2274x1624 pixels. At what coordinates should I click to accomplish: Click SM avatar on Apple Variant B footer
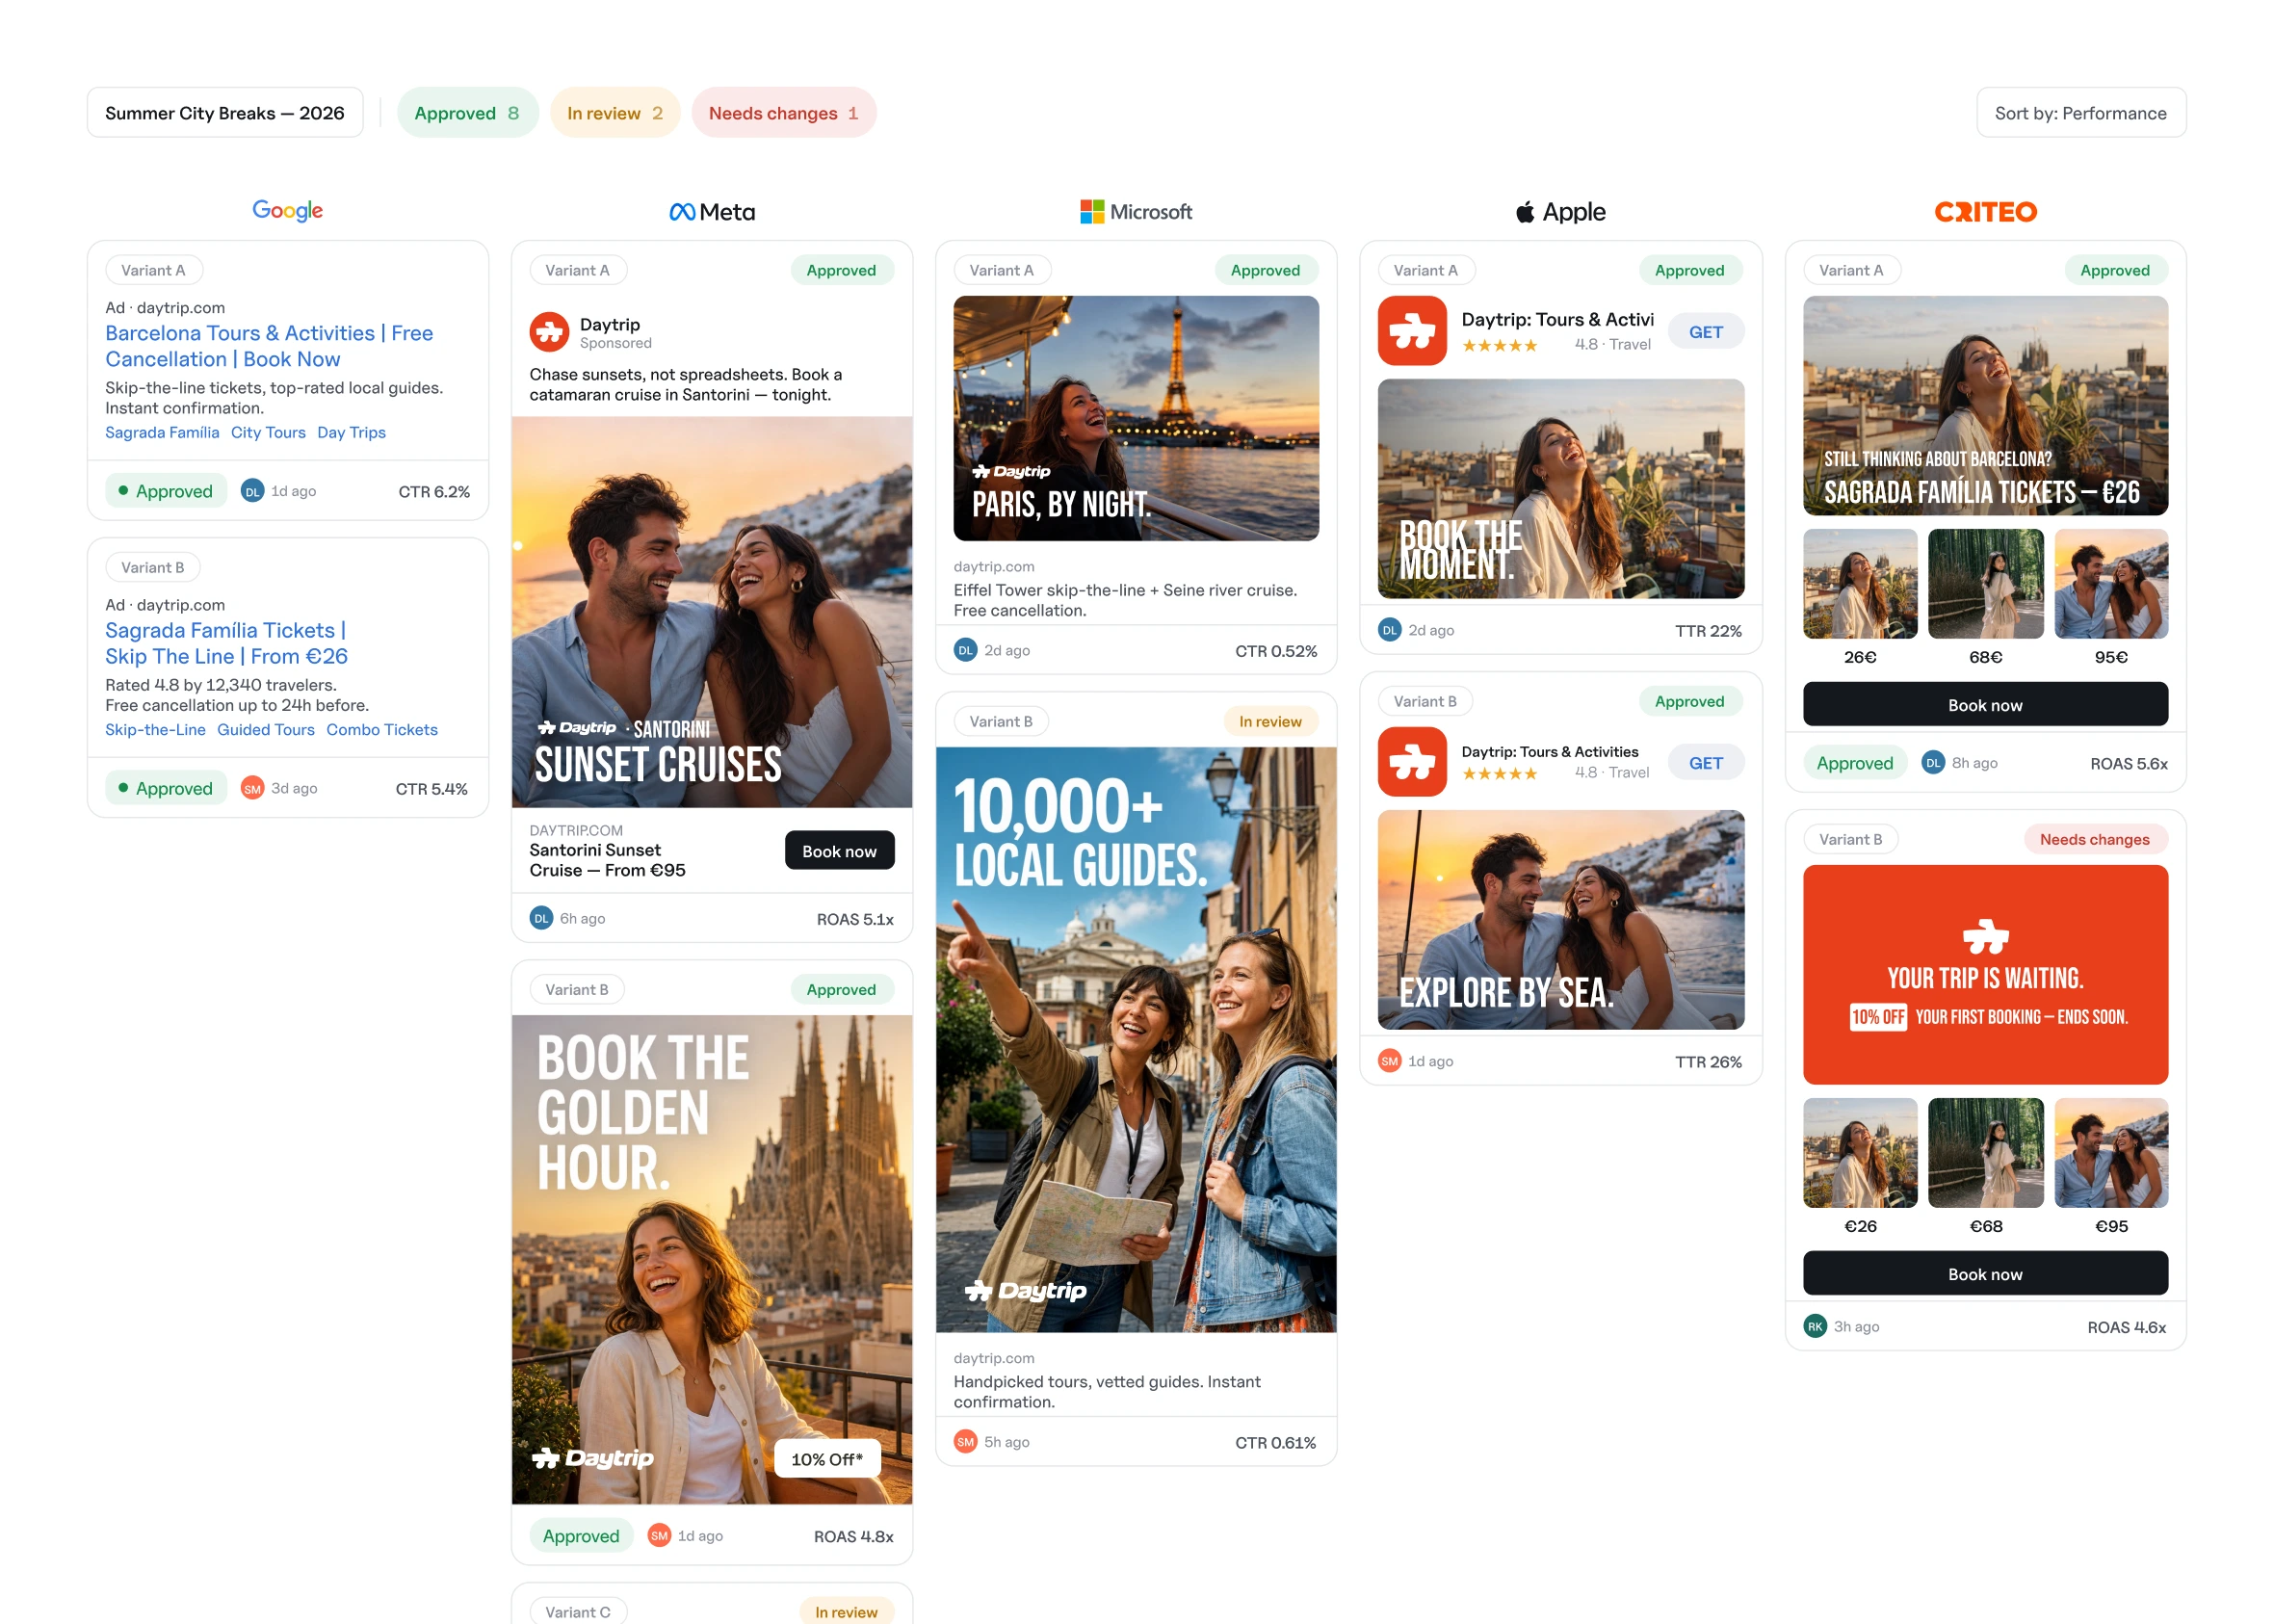click(1389, 1061)
